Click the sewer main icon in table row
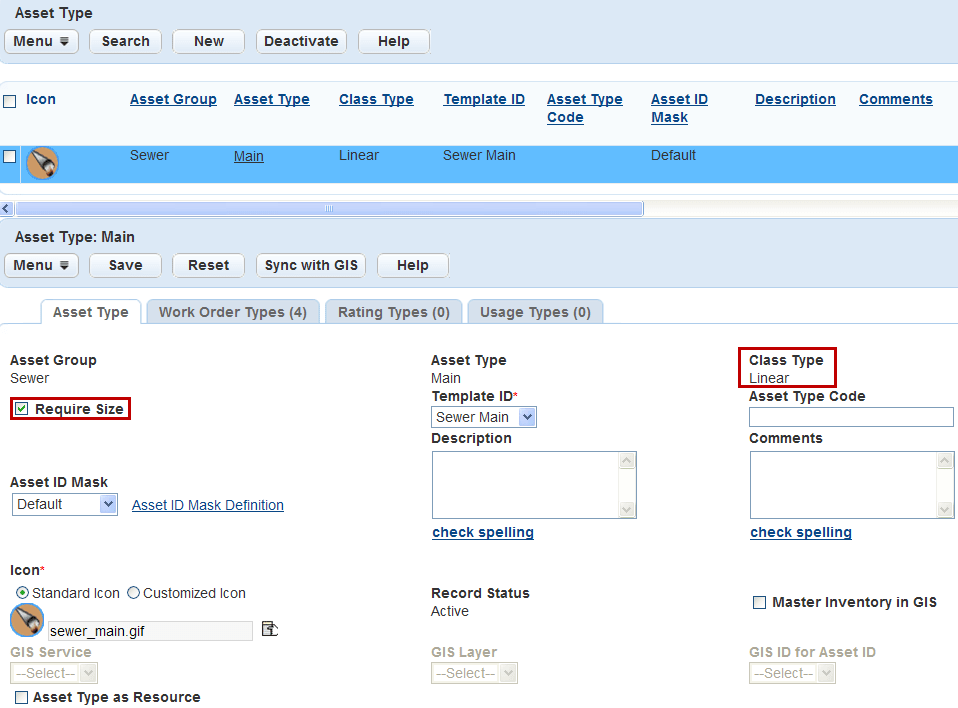The image size is (958, 708). [x=42, y=162]
